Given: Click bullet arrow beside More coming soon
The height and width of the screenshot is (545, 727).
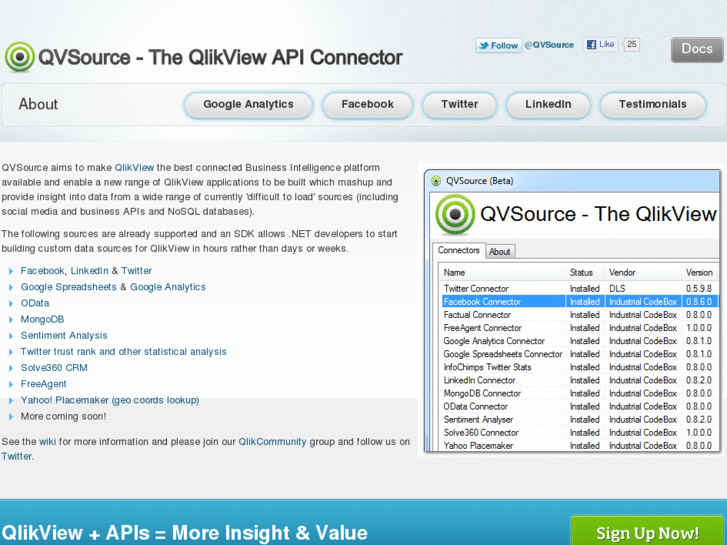Looking at the screenshot, I should [11, 417].
